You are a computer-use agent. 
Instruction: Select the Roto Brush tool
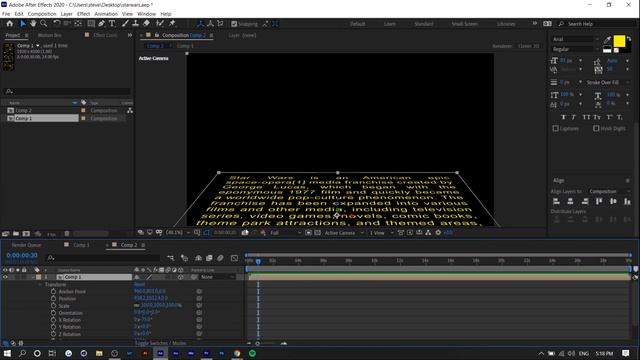160,24
